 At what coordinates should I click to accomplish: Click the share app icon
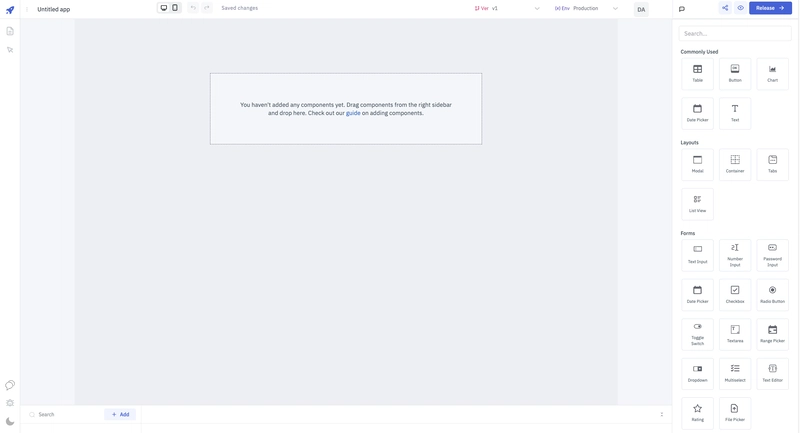point(725,8)
